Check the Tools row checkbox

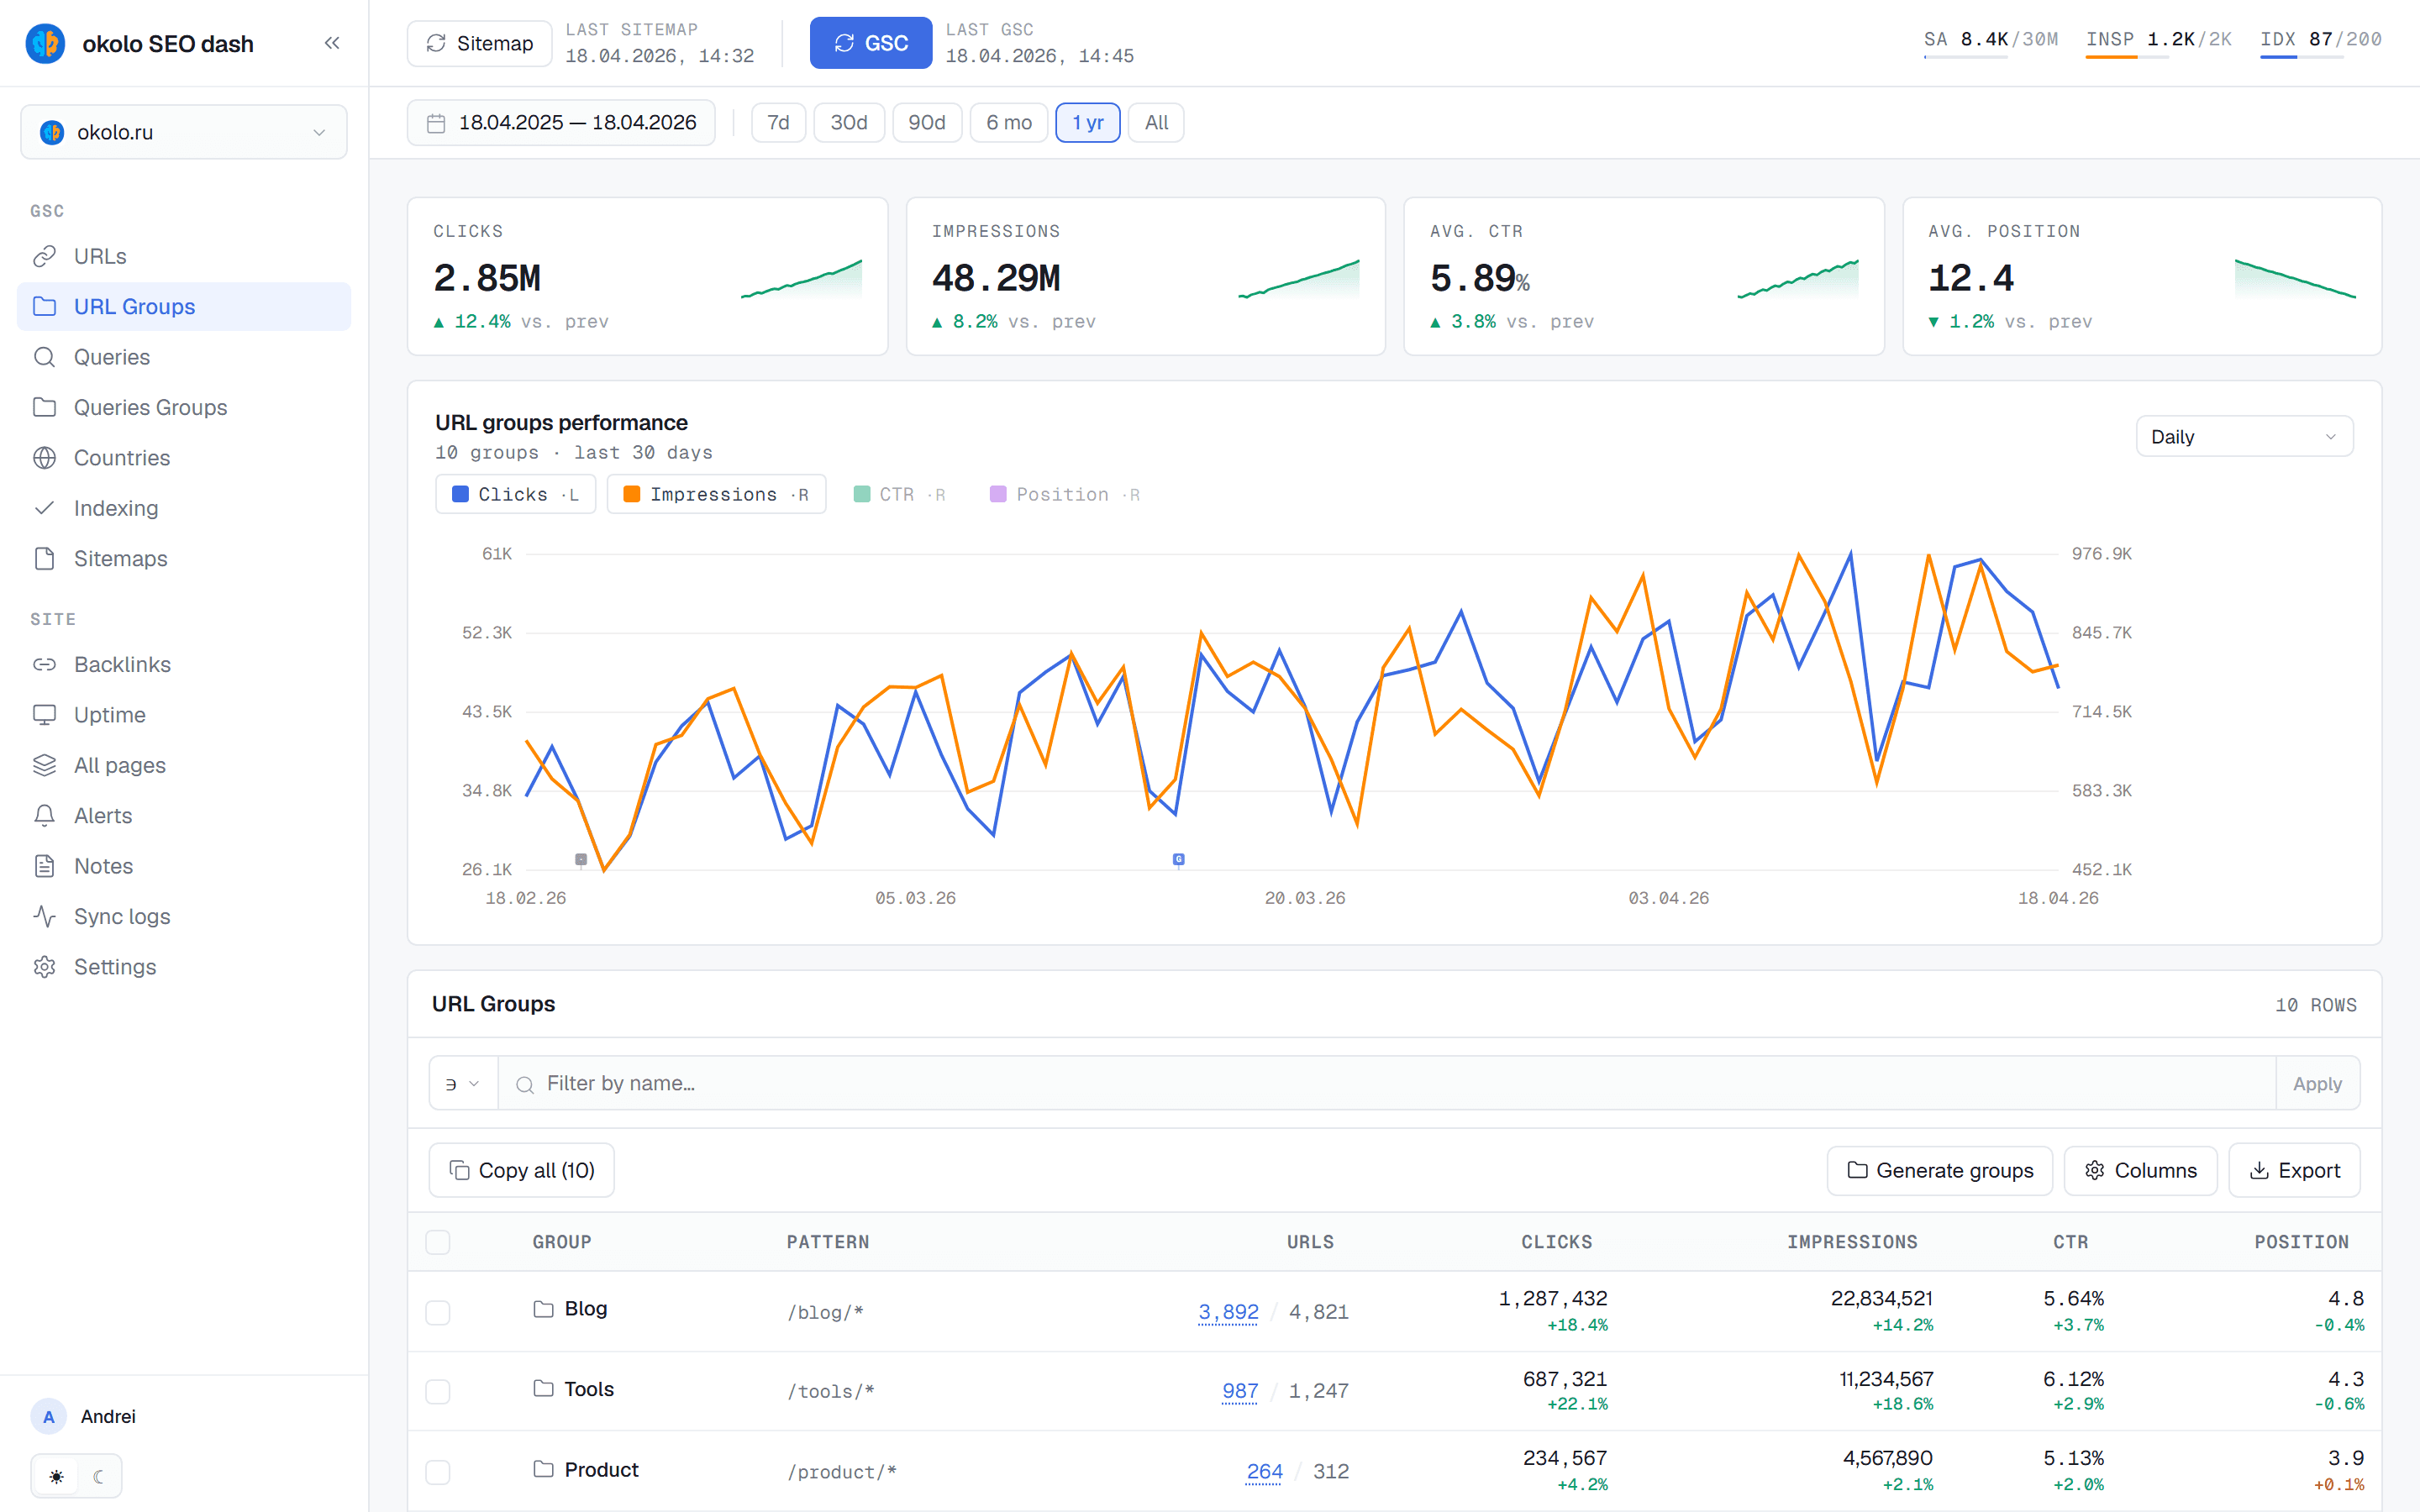pos(438,1391)
